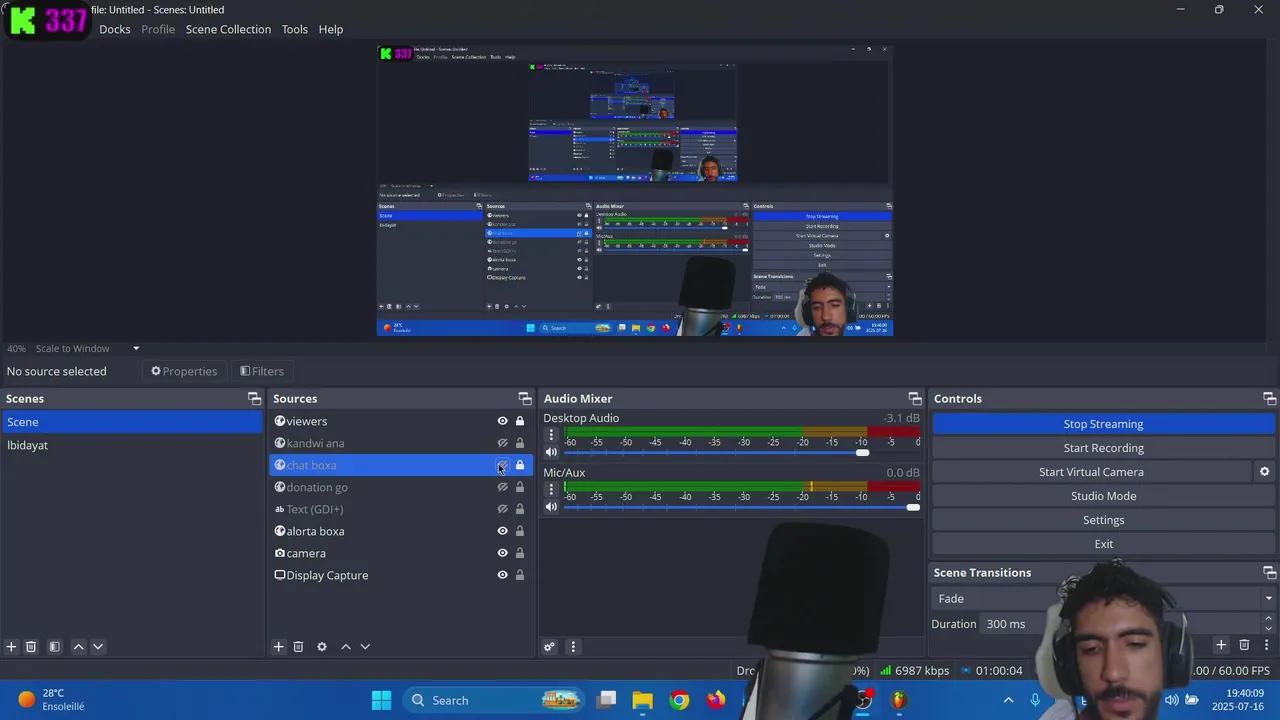This screenshot has width=1280, height=720.
Task: Hide the alorta boxa source
Action: (503, 531)
